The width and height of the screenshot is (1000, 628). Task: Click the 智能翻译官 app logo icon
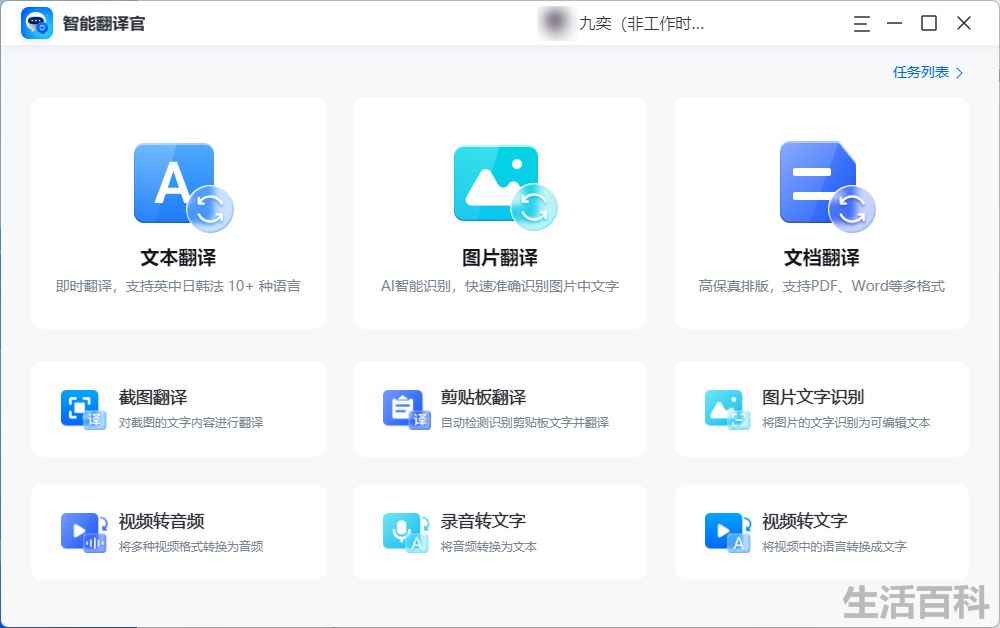(x=36, y=24)
